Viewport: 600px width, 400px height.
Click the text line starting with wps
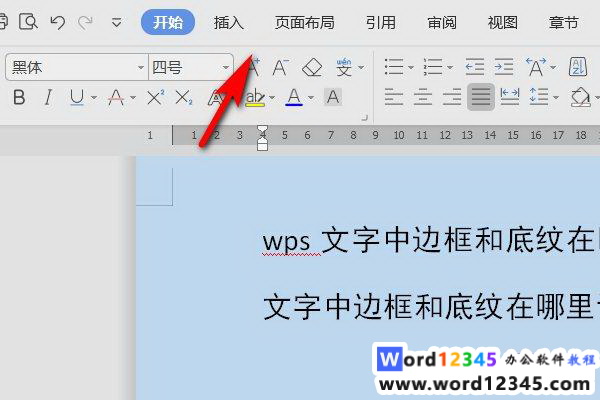(x=431, y=241)
